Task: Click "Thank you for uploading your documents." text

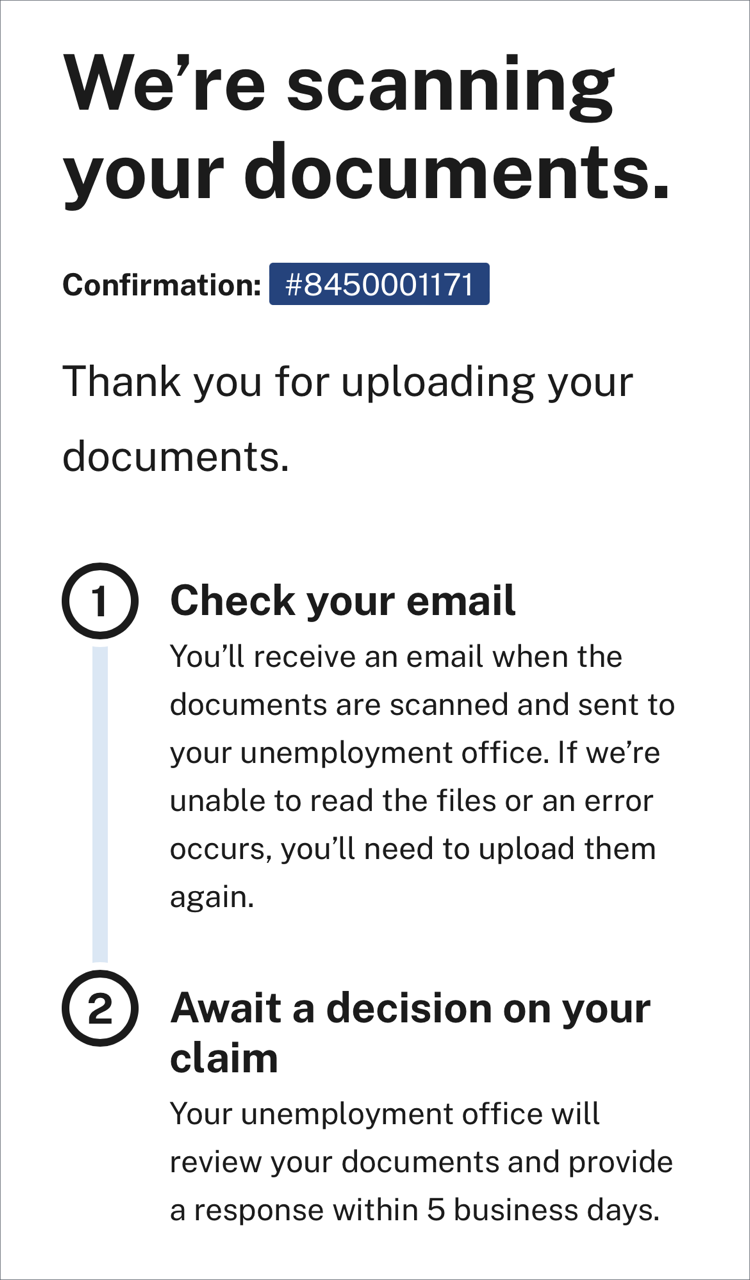Action: (347, 419)
